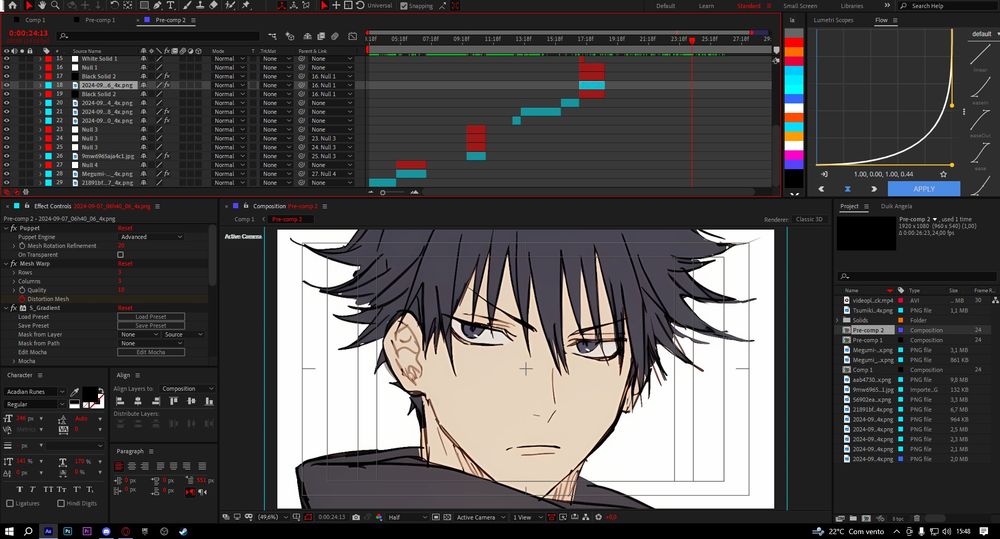Enable the Ligatures checkbox
This screenshot has width=1000, height=539.
pyautogui.click(x=10, y=503)
